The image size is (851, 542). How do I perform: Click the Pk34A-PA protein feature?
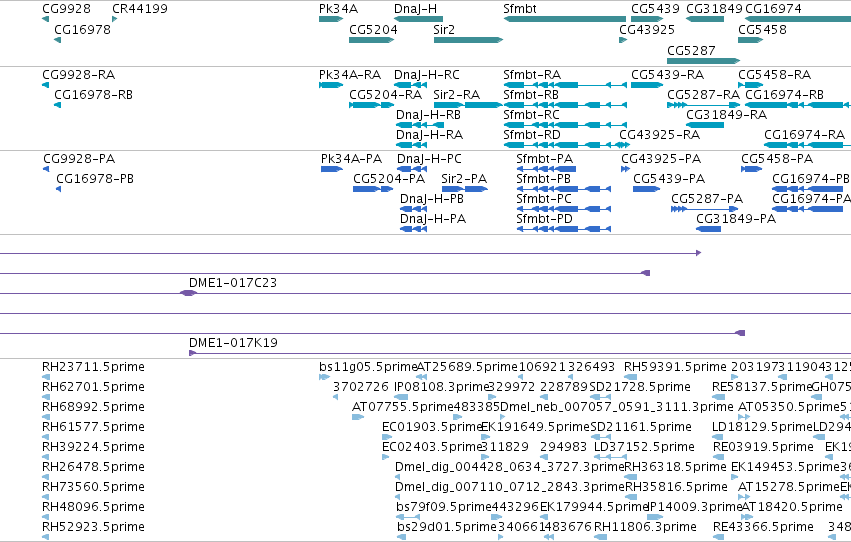point(332,169)
